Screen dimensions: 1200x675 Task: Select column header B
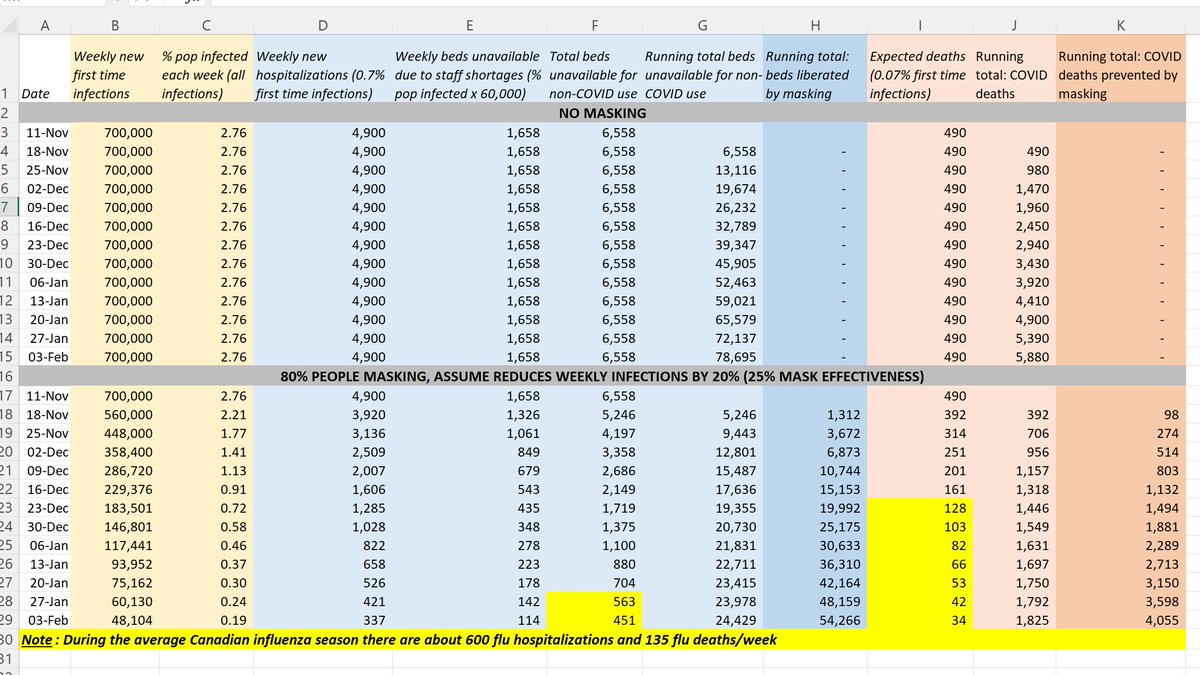click(x=115, y=22)
